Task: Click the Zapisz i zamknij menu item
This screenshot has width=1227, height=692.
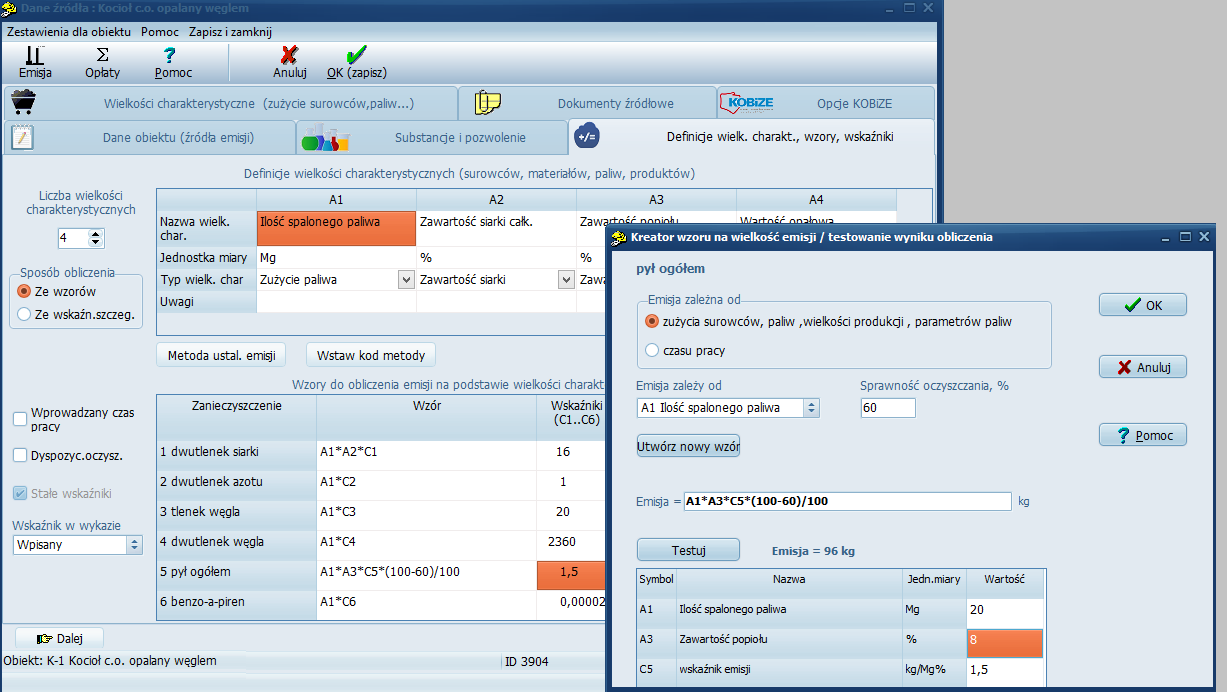Action: pyautogui.click(x=230, y=32)
